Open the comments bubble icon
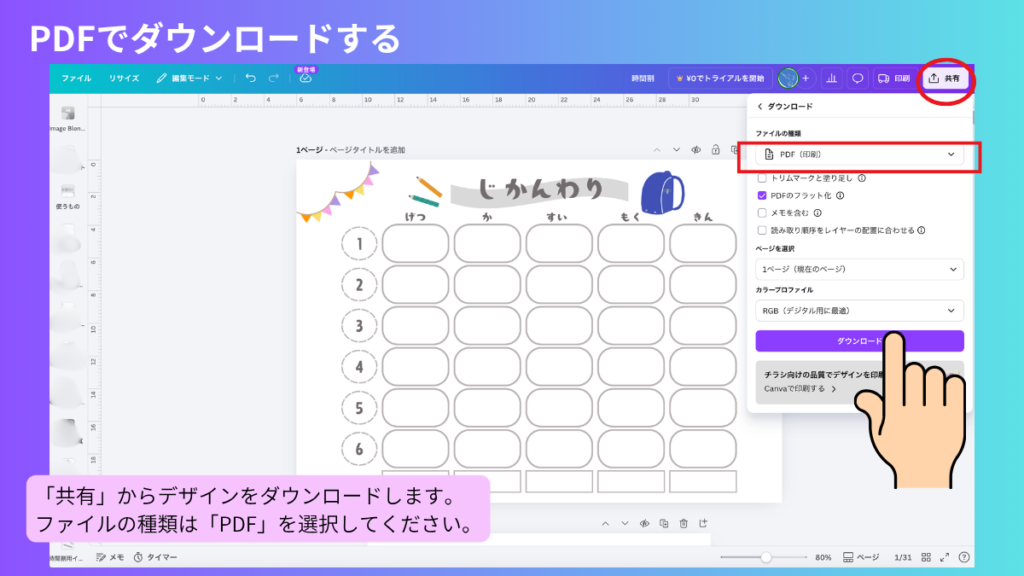1024x576 pixels. click(858, 78)
